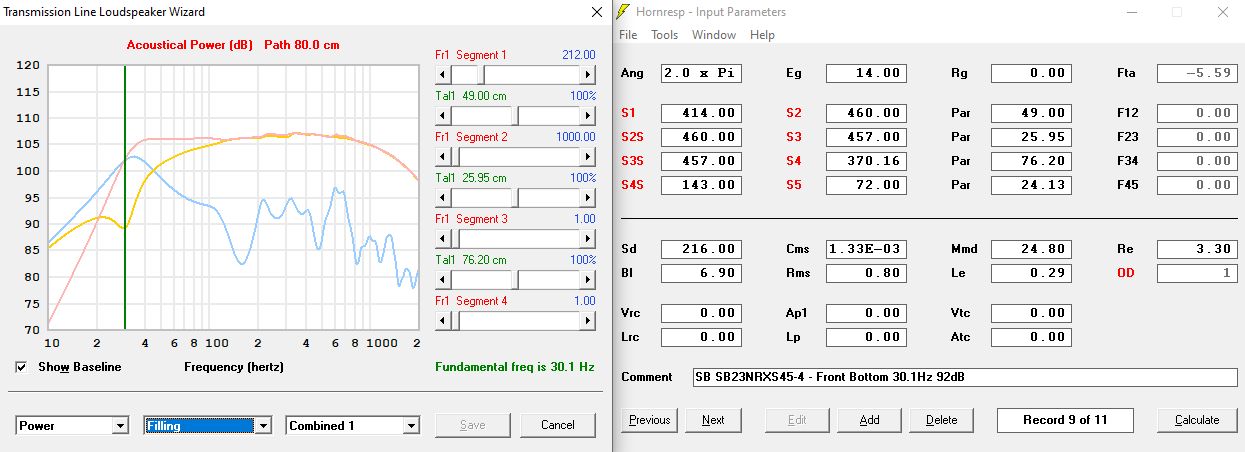The width and height of the screenshot is (1245, 452).
Task: Click the greyed Edit button
Action: [797, 420]
